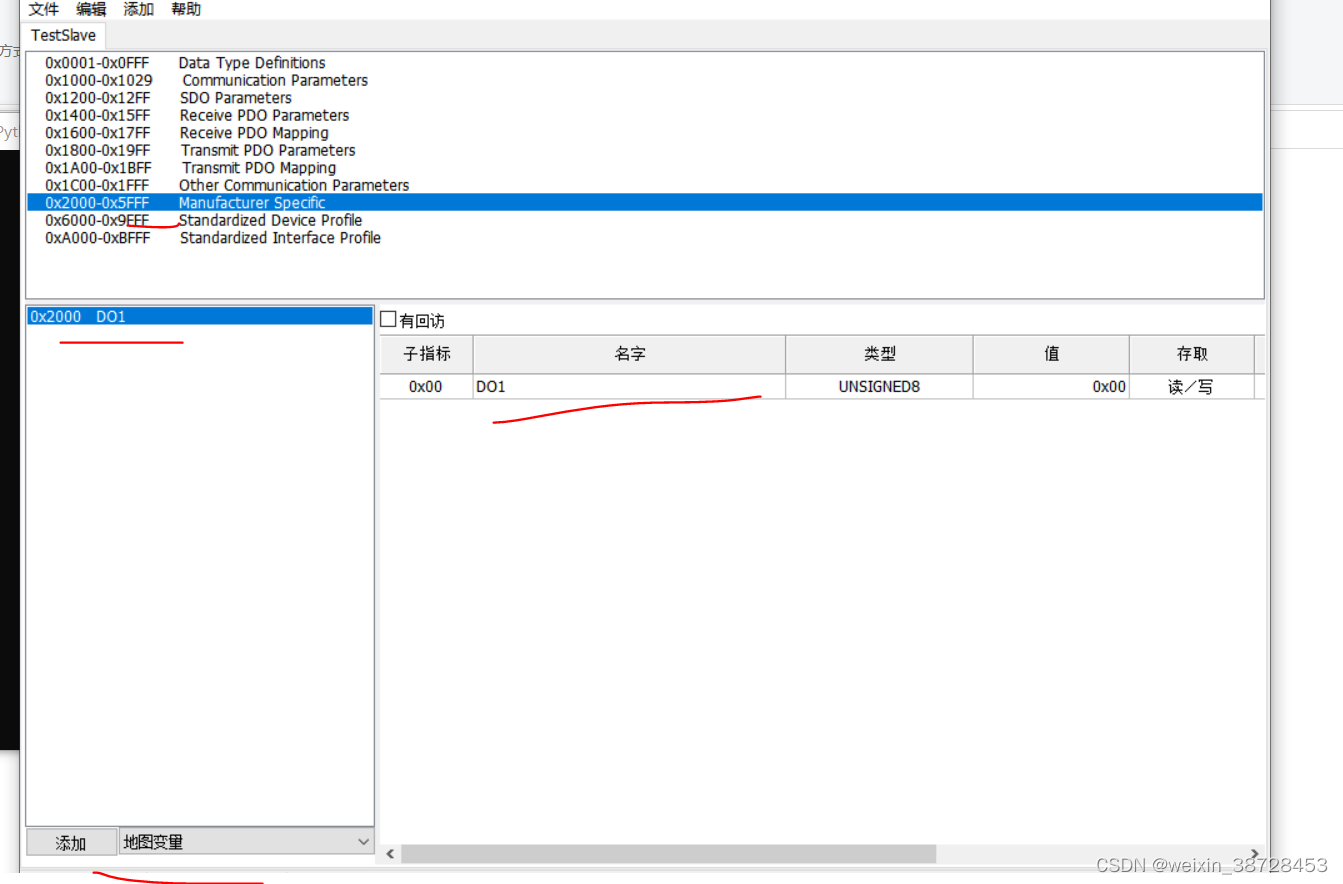This screenshot has width=1343, height=884.
Task: Open the 地图变量 dropdown
Action: pos(246,842)
